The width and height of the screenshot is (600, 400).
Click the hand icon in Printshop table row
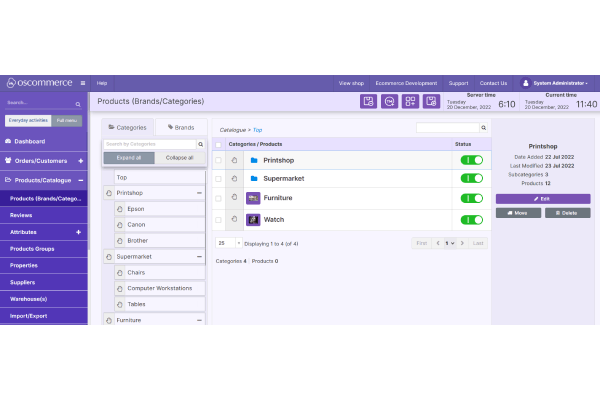pos(234,160)
